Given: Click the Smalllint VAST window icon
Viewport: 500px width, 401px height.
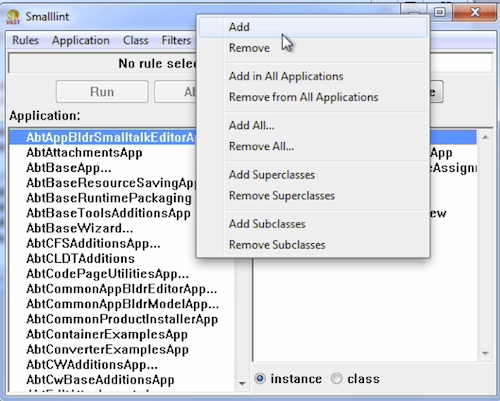Looking at the screenshot, I should (x=13, y=17).
